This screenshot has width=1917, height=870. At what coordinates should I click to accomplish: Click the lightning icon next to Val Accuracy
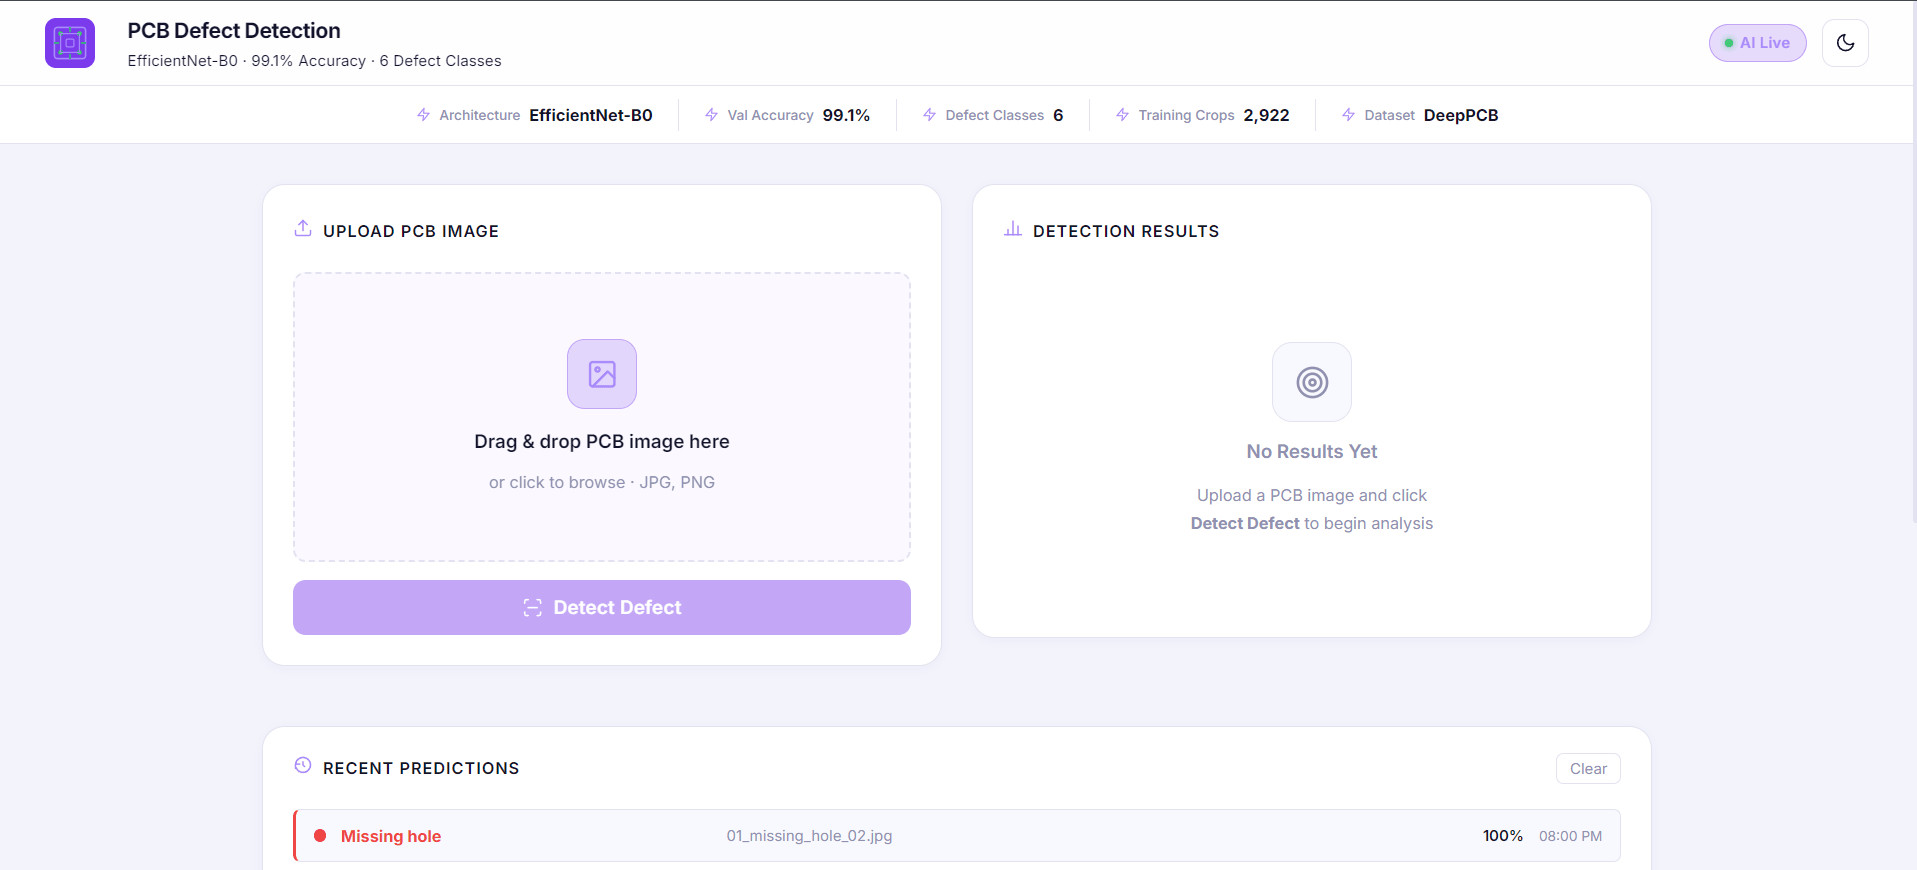pyautogui.click(x=712, y=115)
